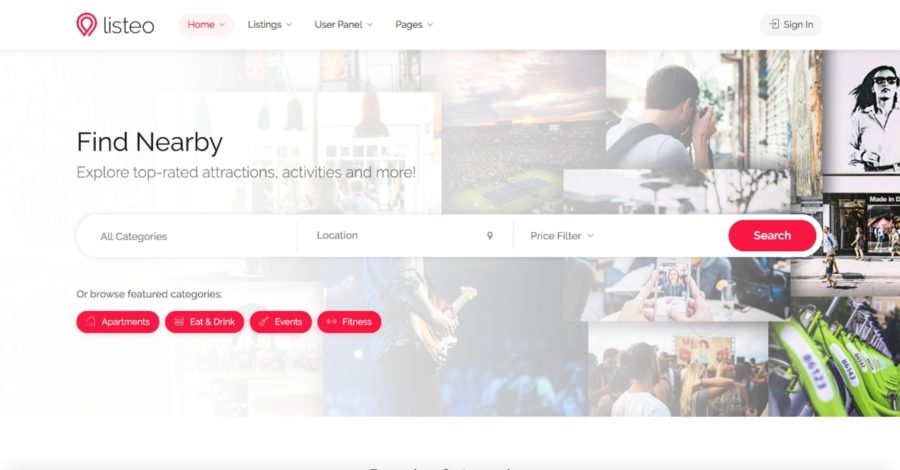The width and height of the screenshot is (900, 470).
Task: Open the All Categories selector
Action: (187, 236)
